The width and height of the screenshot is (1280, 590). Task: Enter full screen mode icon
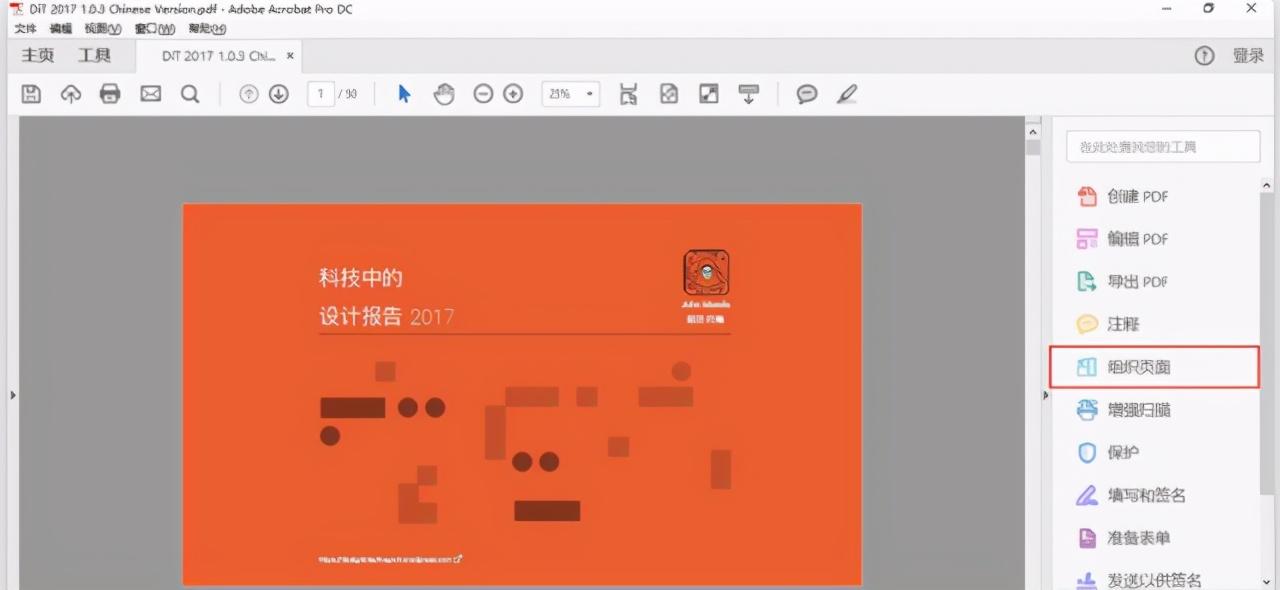point(709,94)
